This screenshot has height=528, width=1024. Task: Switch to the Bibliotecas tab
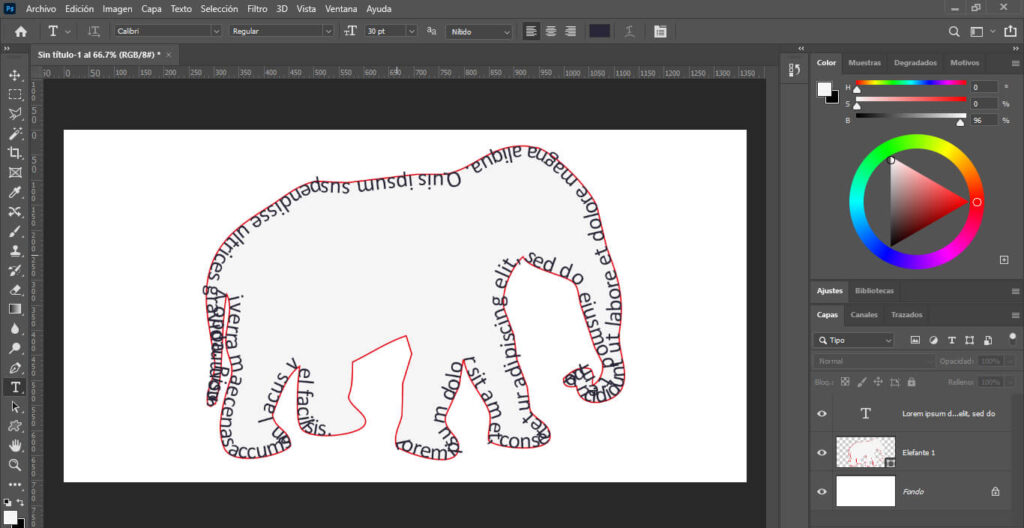click(874, 291)
